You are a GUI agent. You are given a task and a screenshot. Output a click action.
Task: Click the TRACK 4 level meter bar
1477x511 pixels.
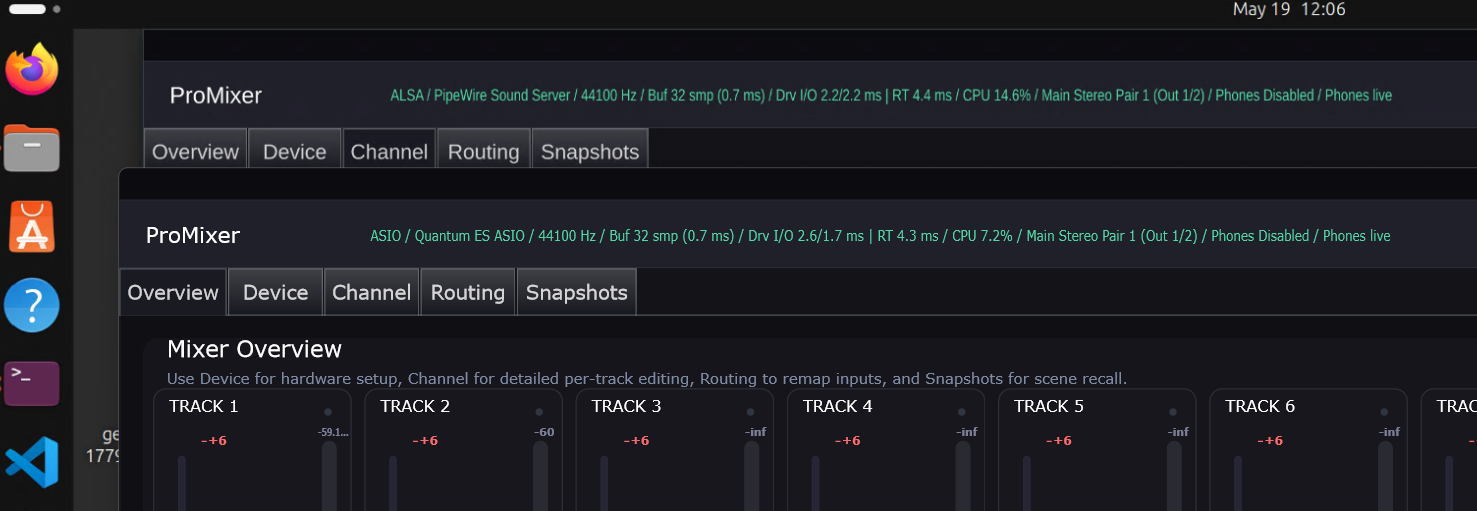coord(963,476)
